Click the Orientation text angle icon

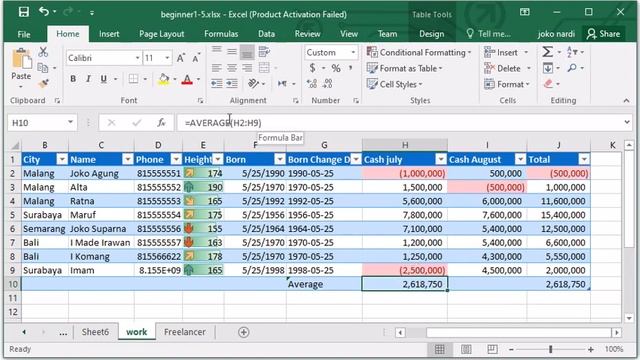[x=253, y=83]
